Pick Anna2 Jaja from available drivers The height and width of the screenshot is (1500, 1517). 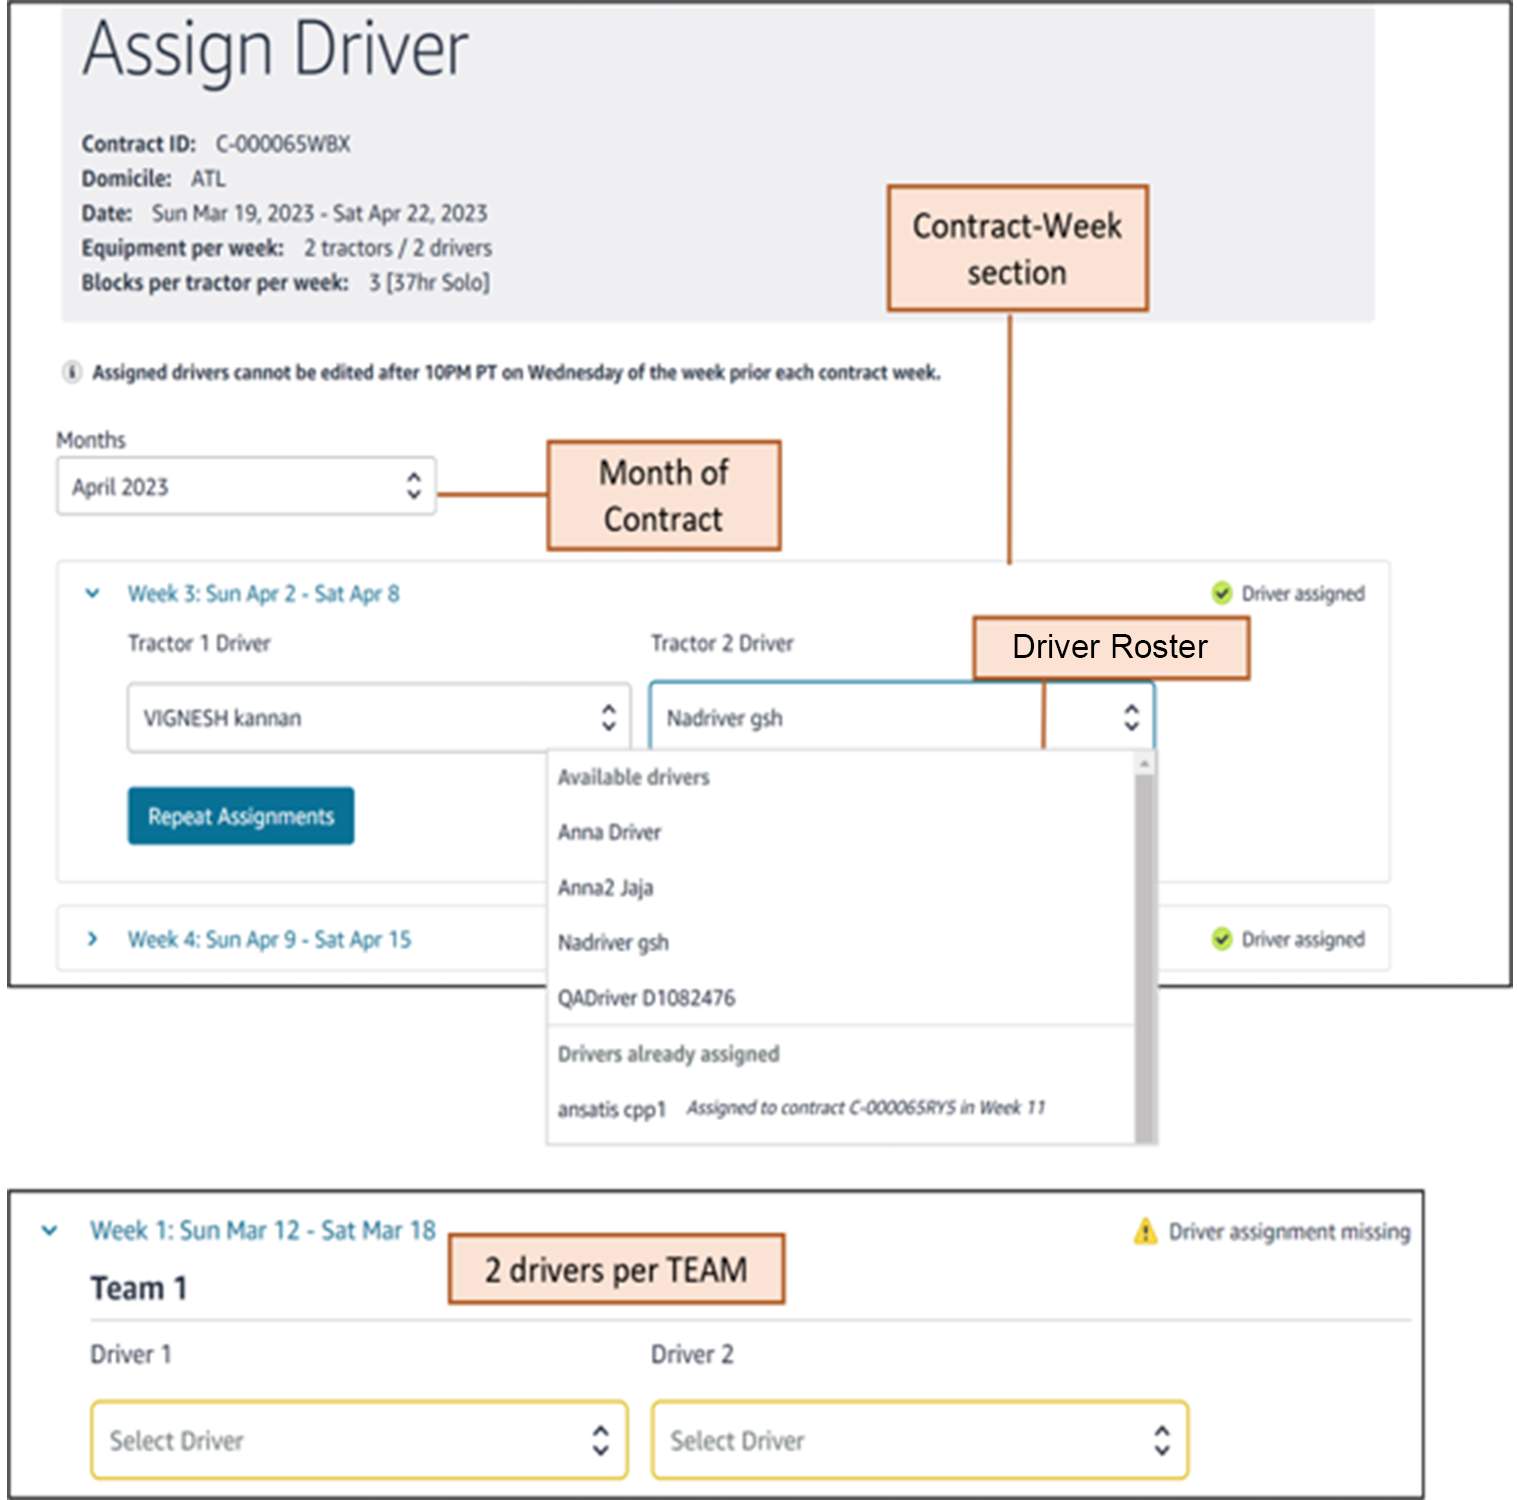pyautogui.click(x=605, y=887)
